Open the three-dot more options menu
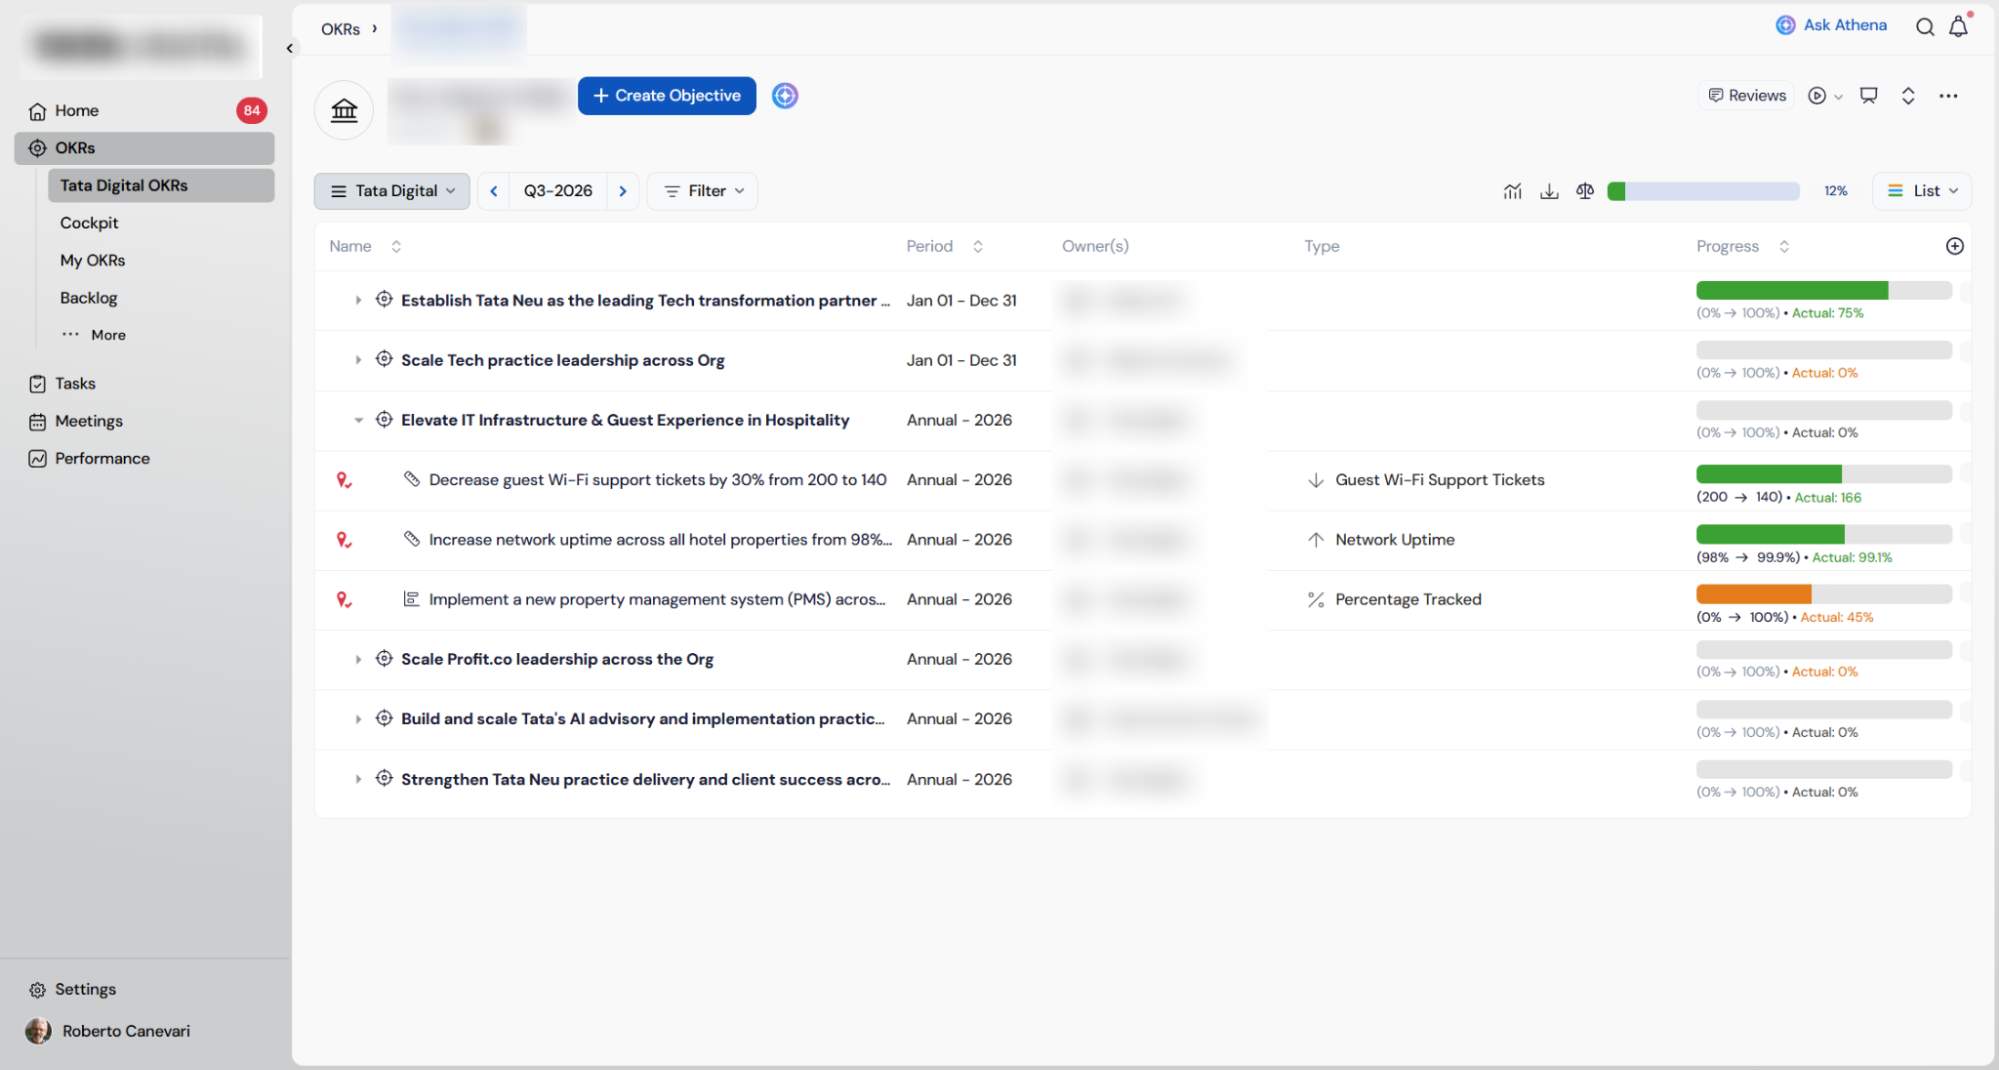 click(x=1948, y=96)
